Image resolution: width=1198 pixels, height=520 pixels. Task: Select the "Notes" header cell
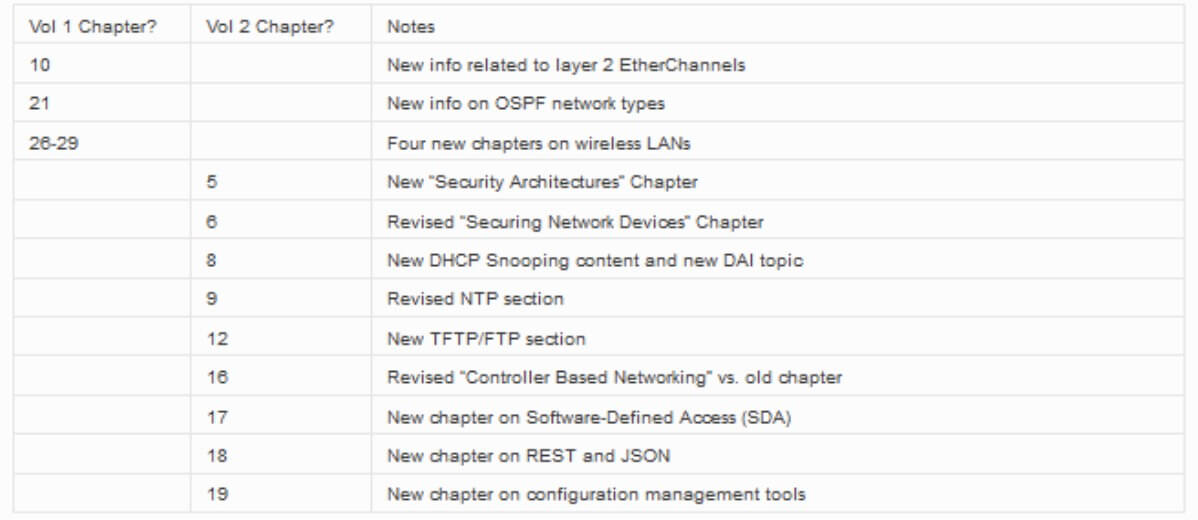click(411, 27)
